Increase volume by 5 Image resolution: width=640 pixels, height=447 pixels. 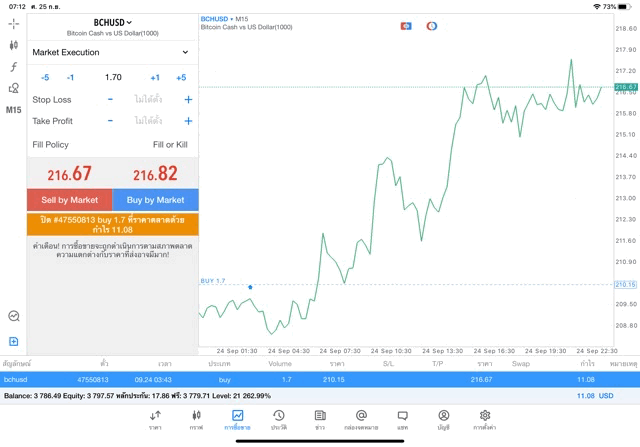(181, 78)
